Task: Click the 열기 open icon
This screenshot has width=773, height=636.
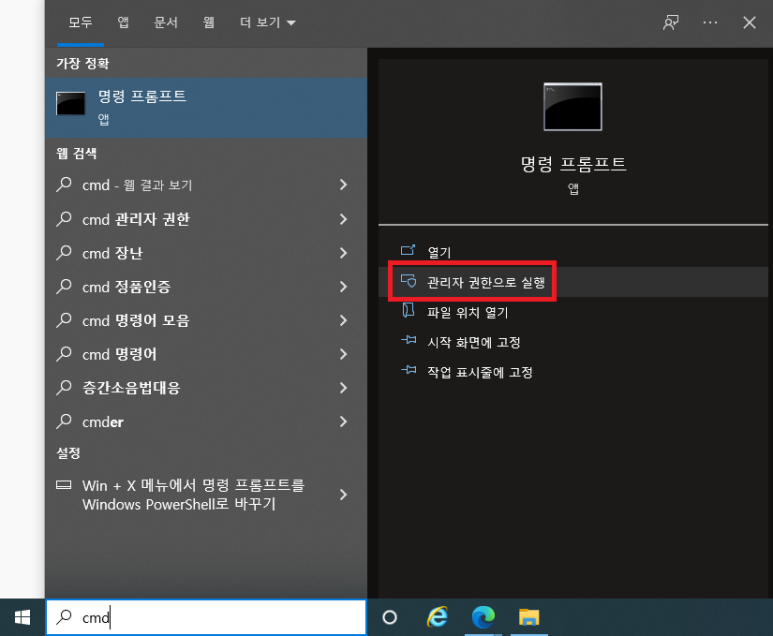Action: pos(408,250)
